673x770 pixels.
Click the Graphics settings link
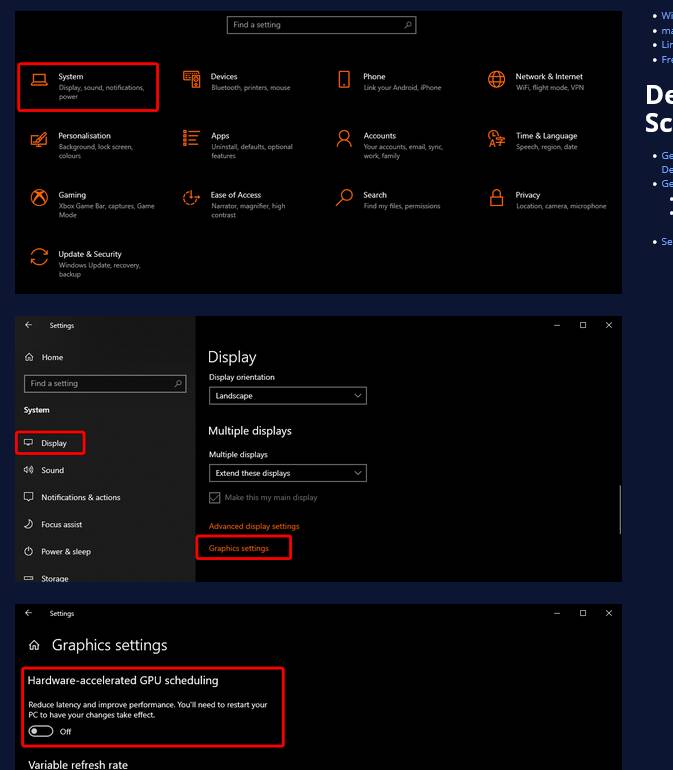click(239, 548)
